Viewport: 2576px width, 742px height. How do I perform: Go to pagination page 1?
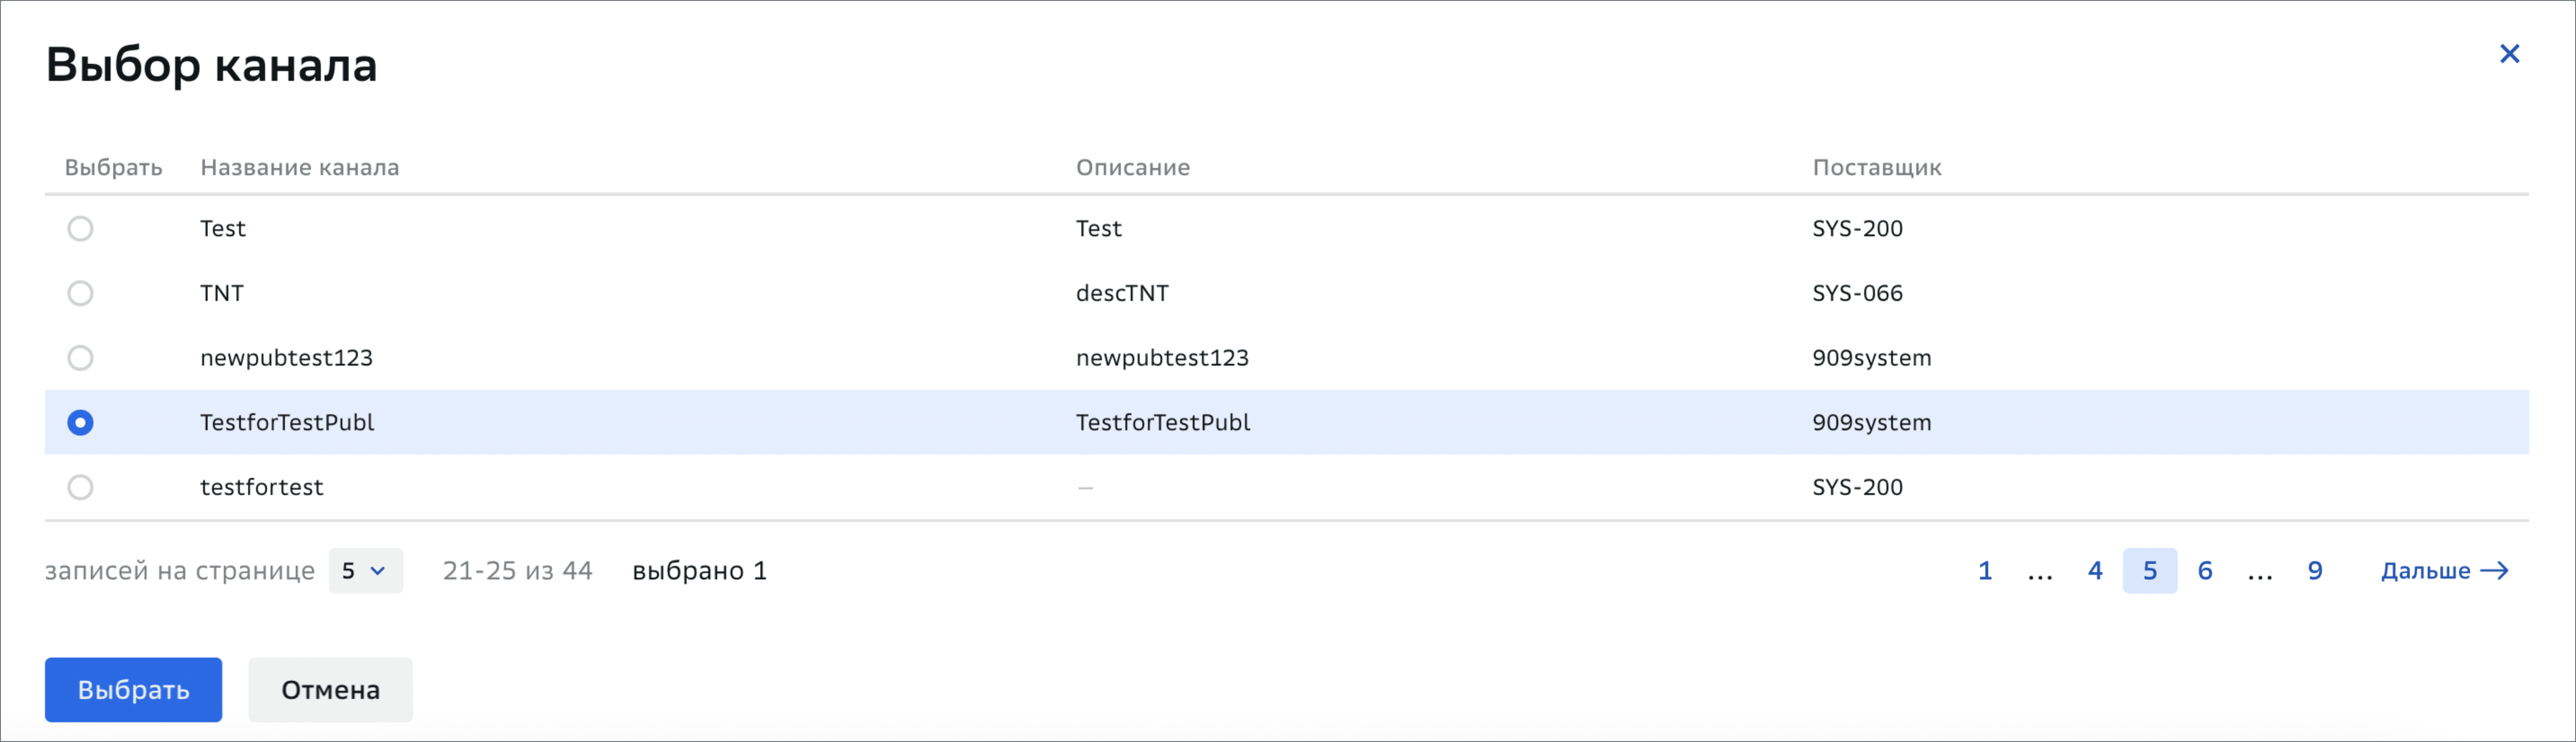click(1985, 570)
